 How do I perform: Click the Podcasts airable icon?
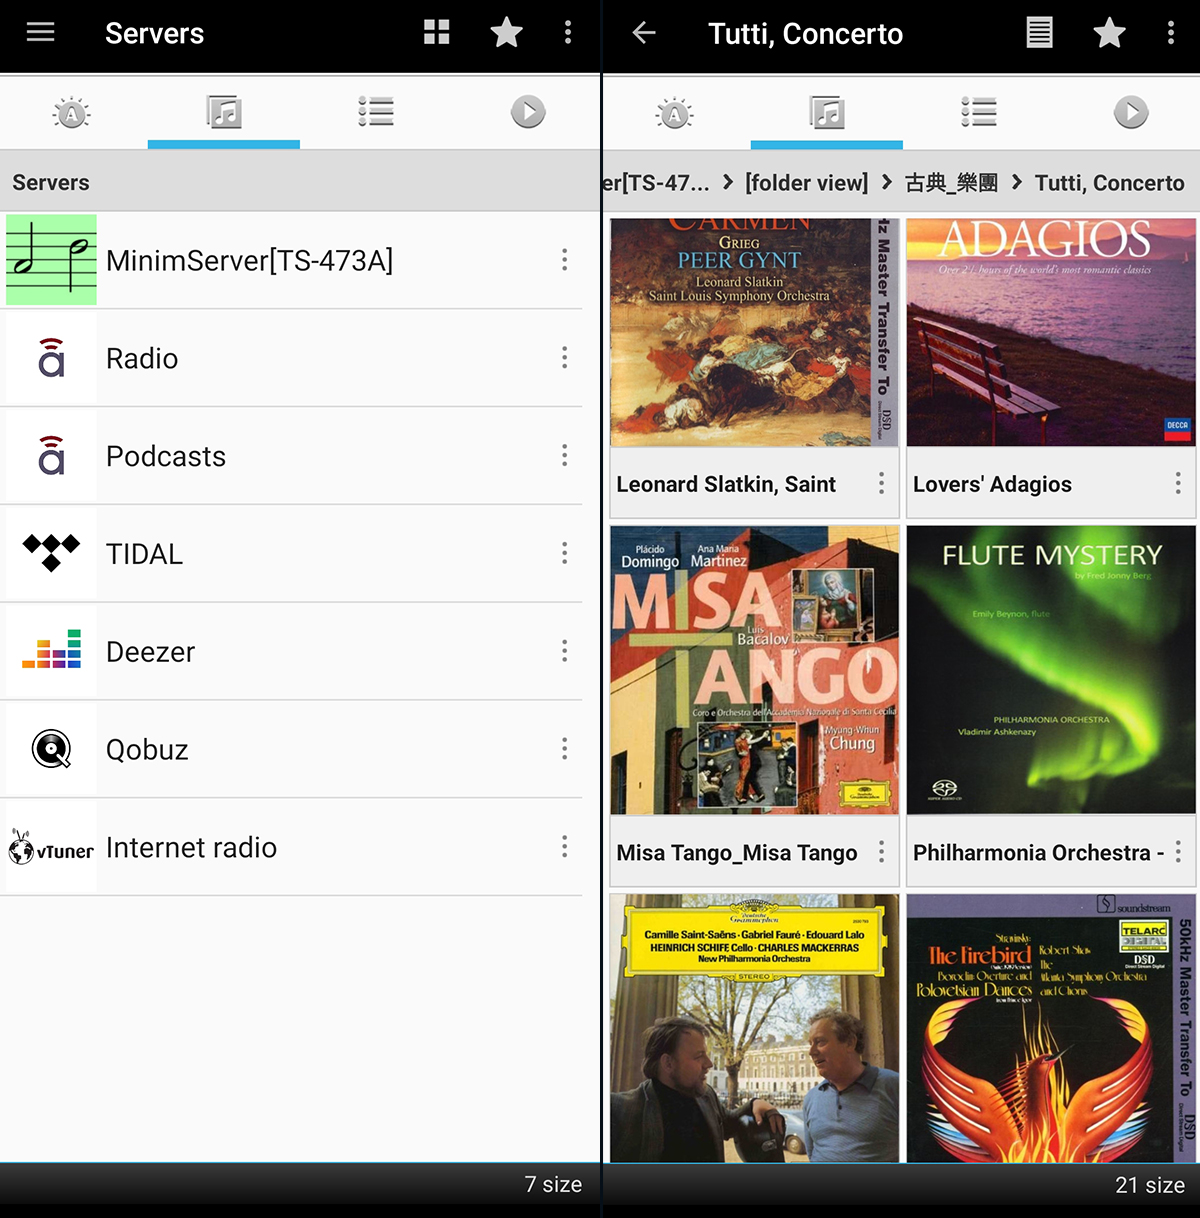51,456
